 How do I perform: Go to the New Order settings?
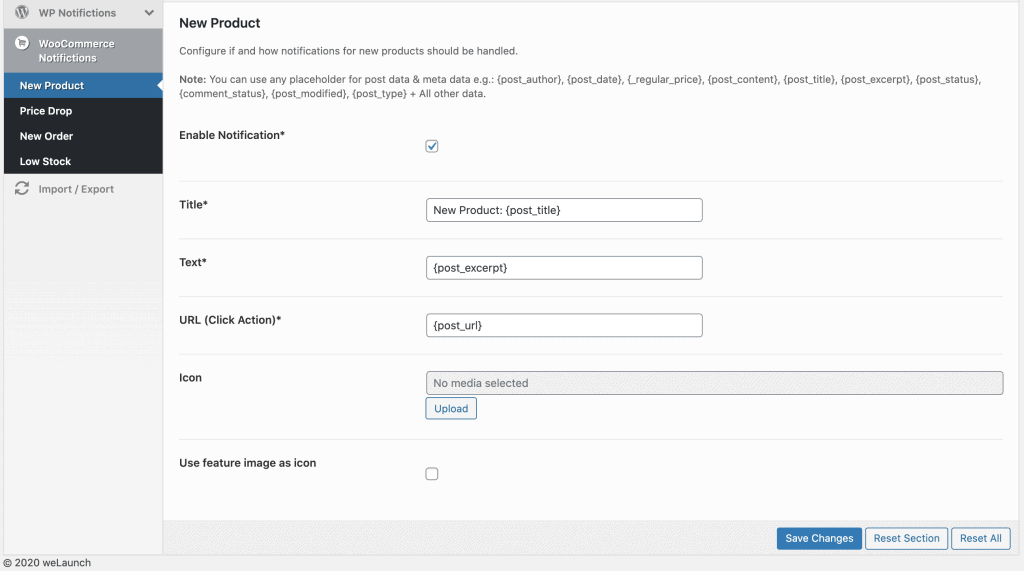tap(46, 136)
